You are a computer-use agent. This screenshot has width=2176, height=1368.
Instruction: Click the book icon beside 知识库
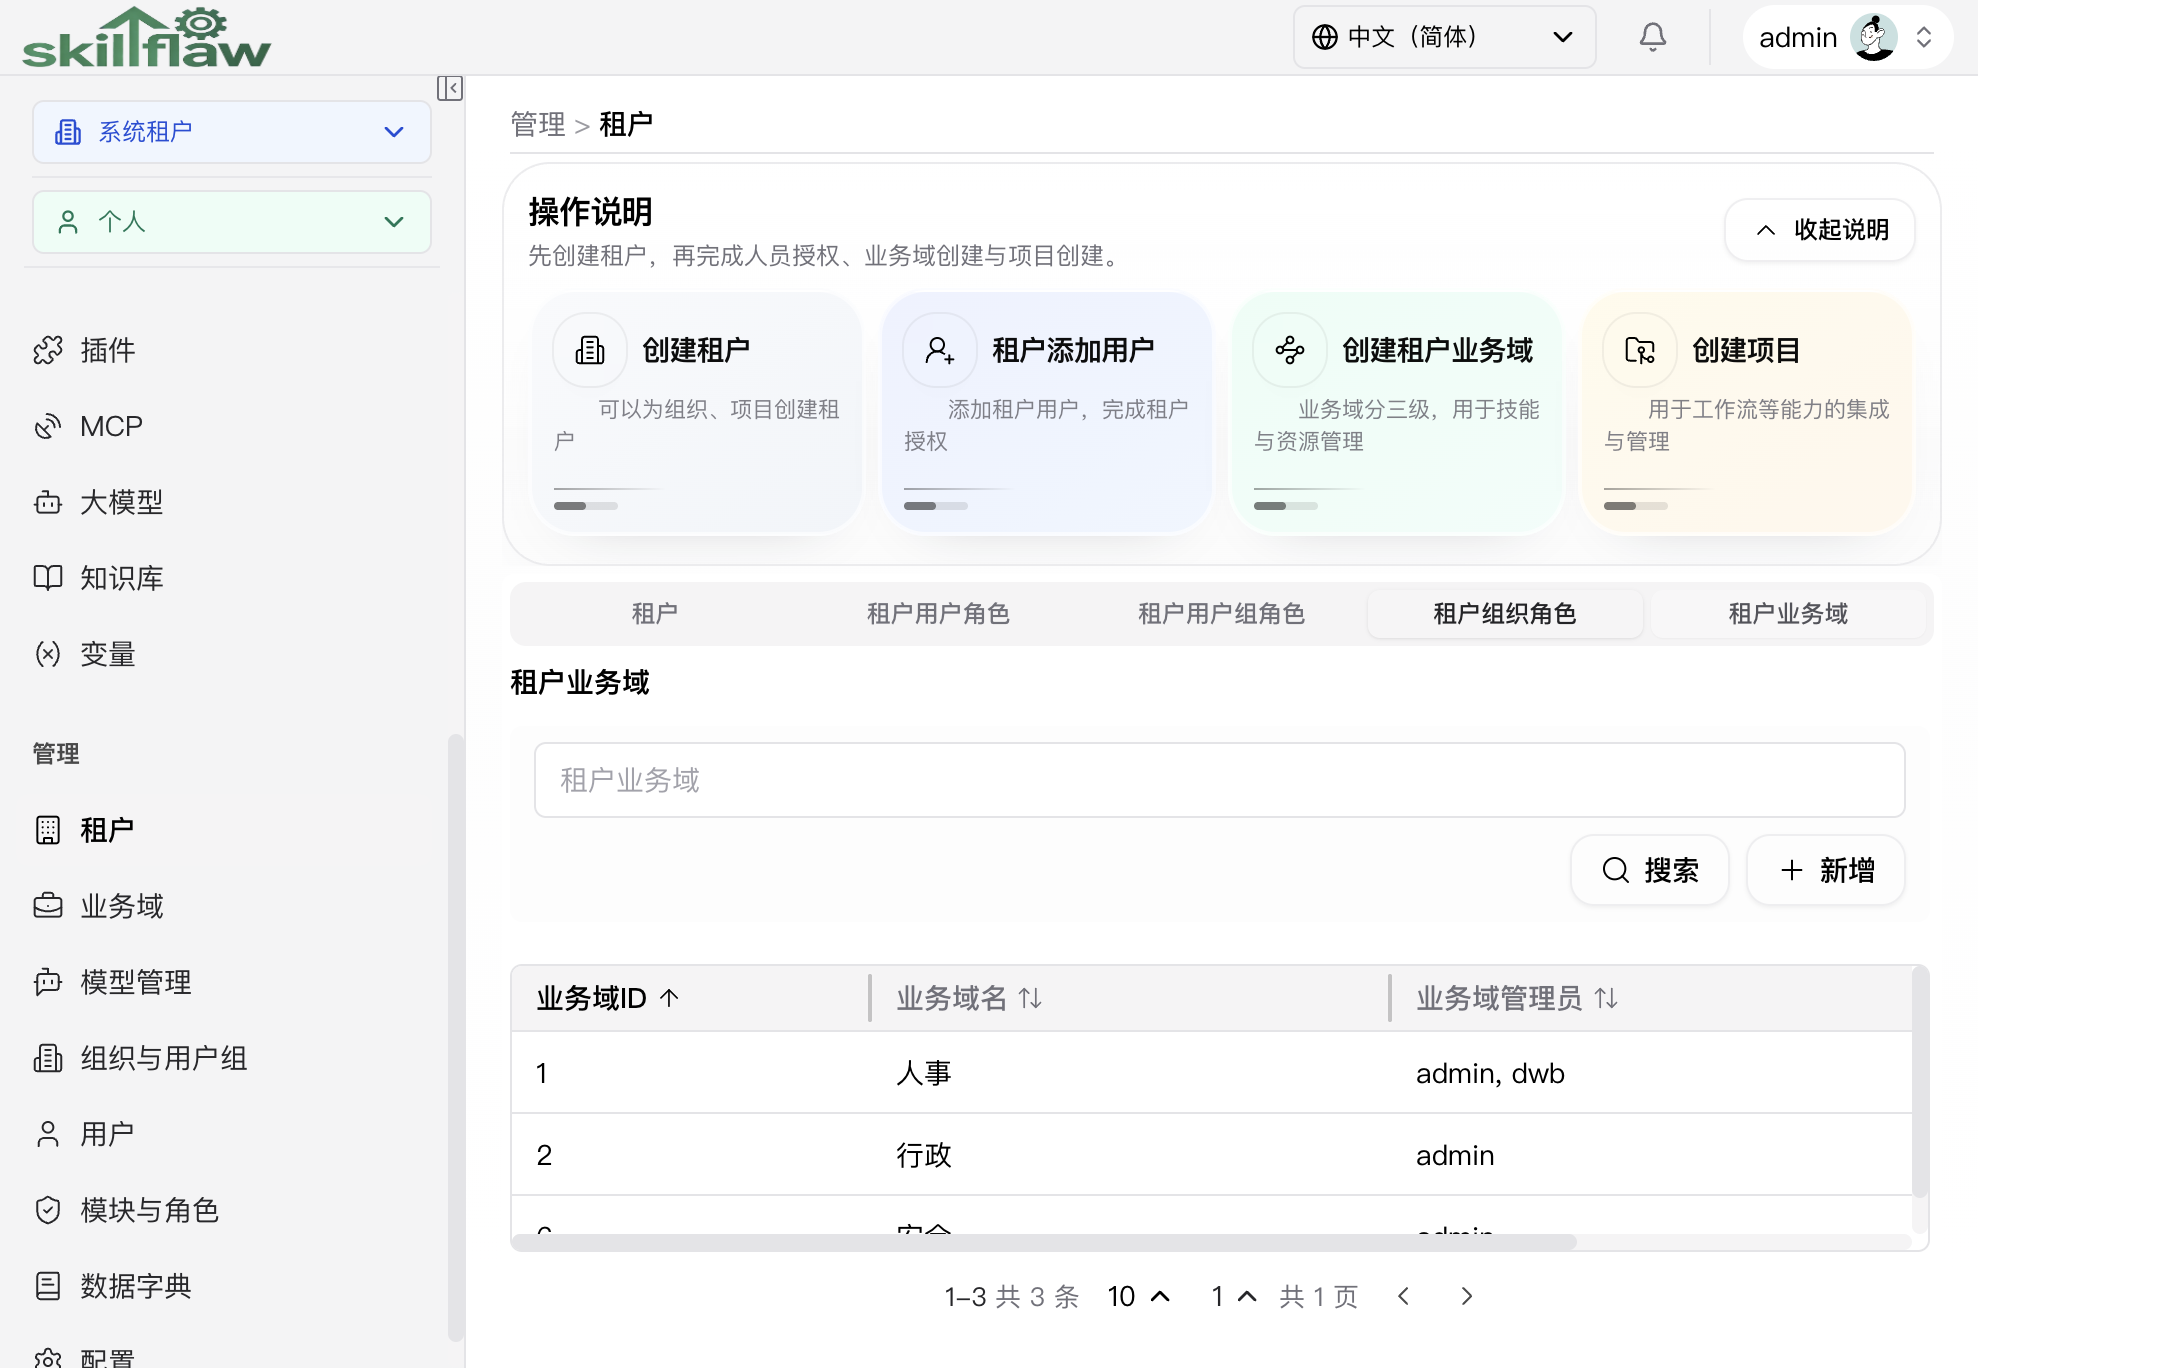(48, 578)
